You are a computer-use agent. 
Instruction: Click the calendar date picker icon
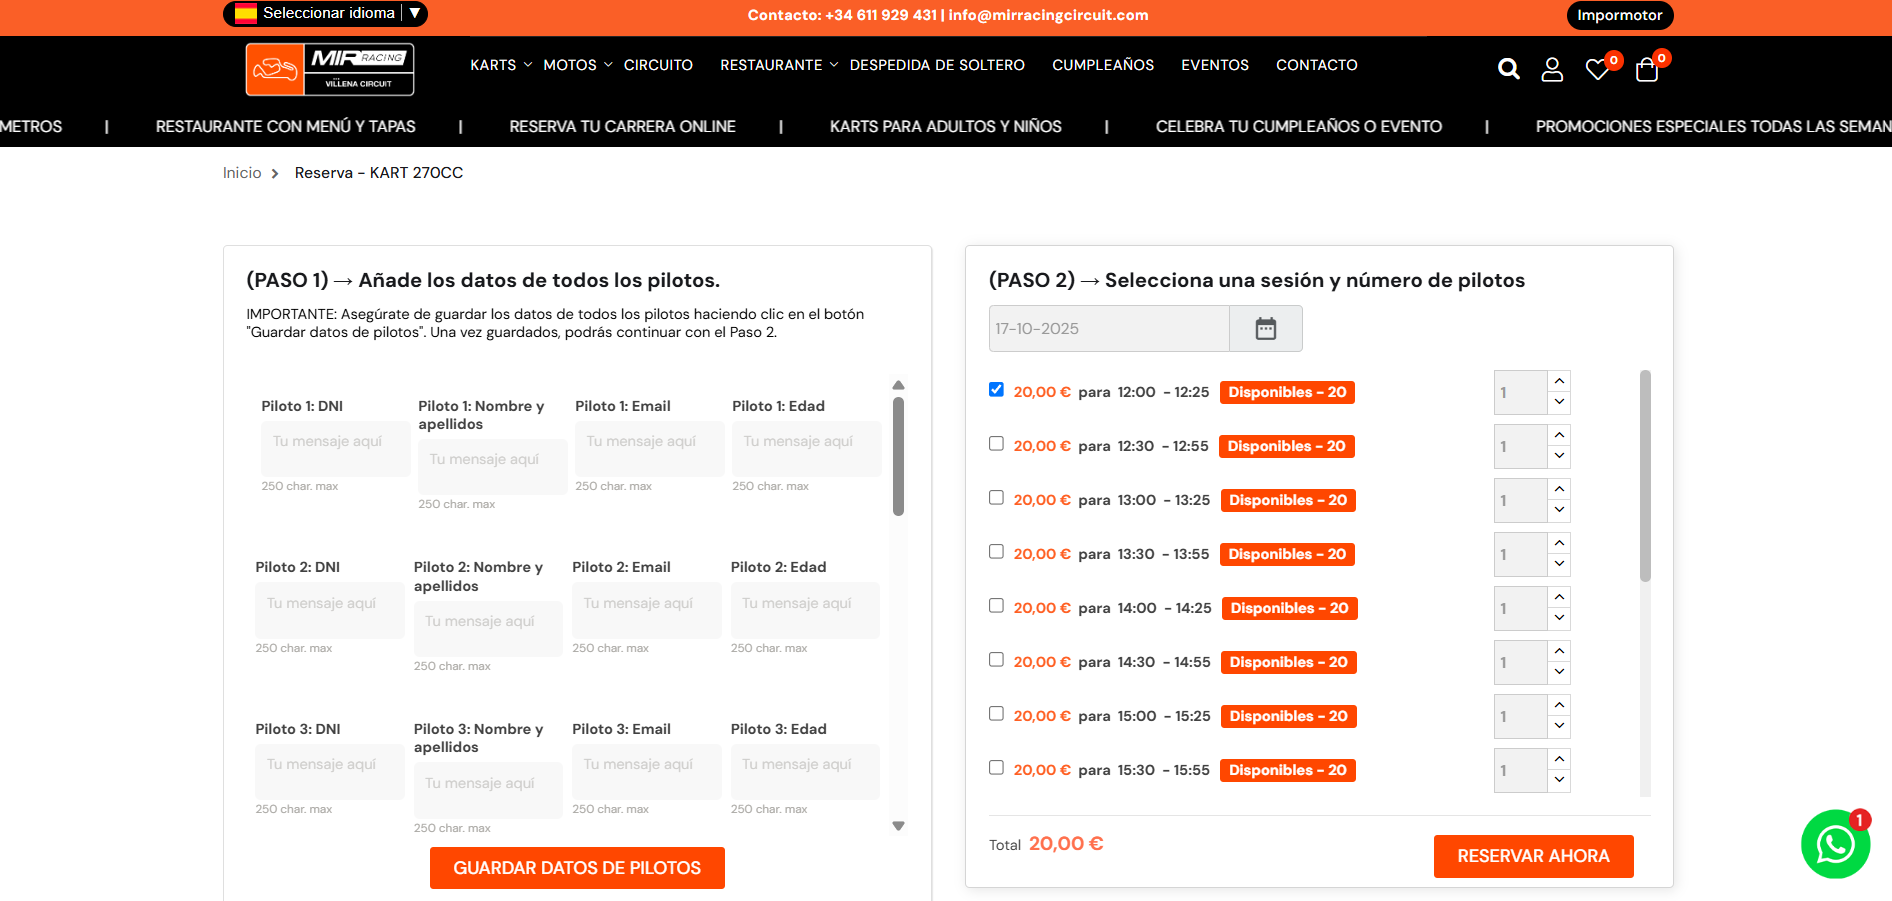point(1265,328)
